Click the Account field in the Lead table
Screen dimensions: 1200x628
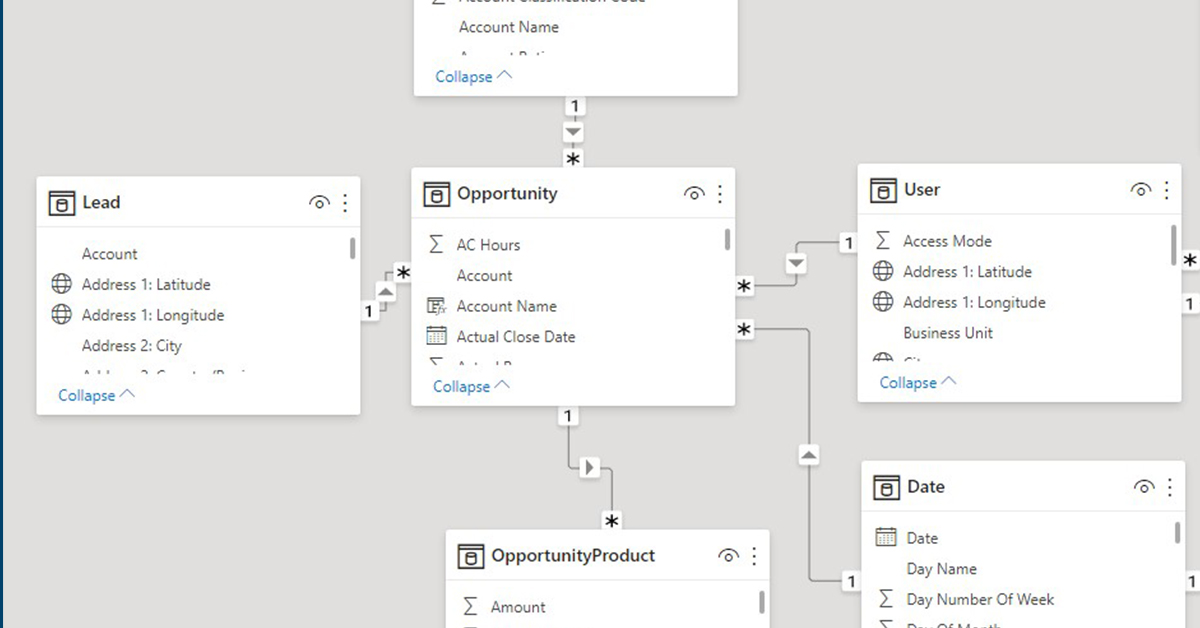click(110, 253)
